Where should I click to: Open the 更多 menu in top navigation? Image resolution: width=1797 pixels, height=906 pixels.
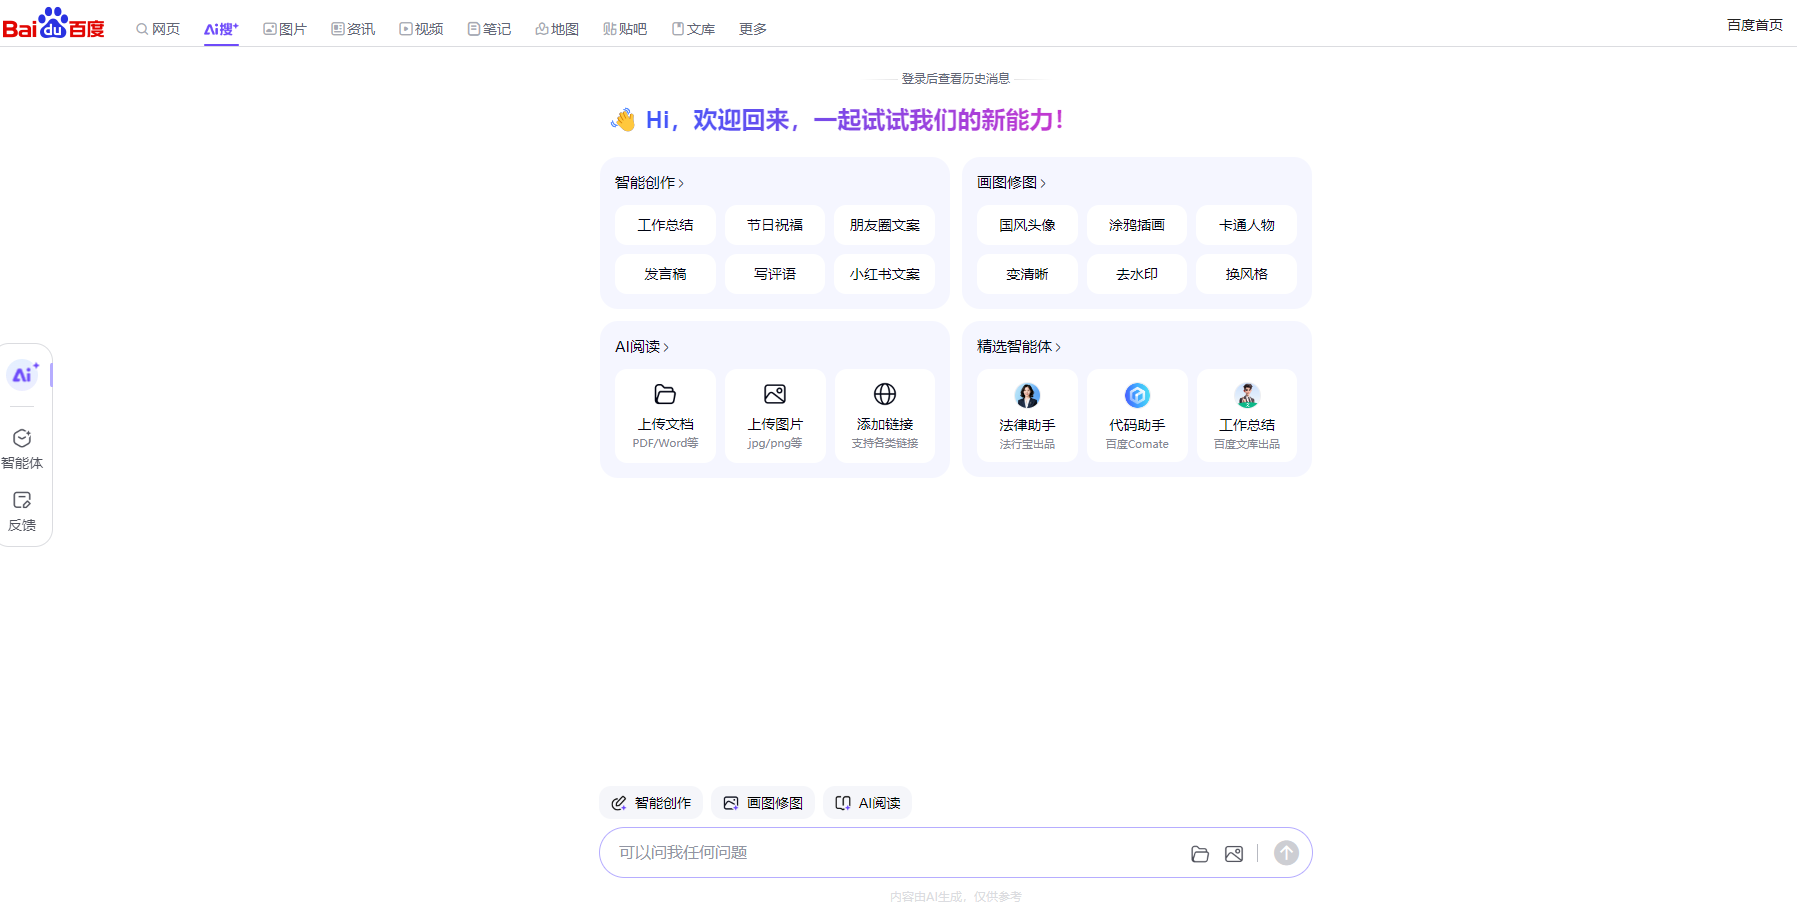click(753, 29)
